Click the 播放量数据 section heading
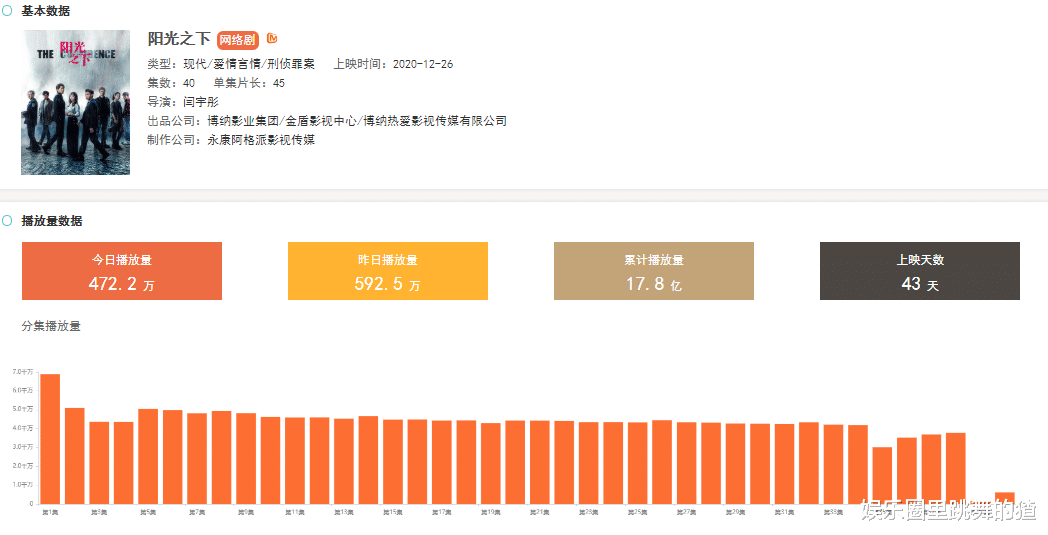1048x535 pixels. point(52,221)
